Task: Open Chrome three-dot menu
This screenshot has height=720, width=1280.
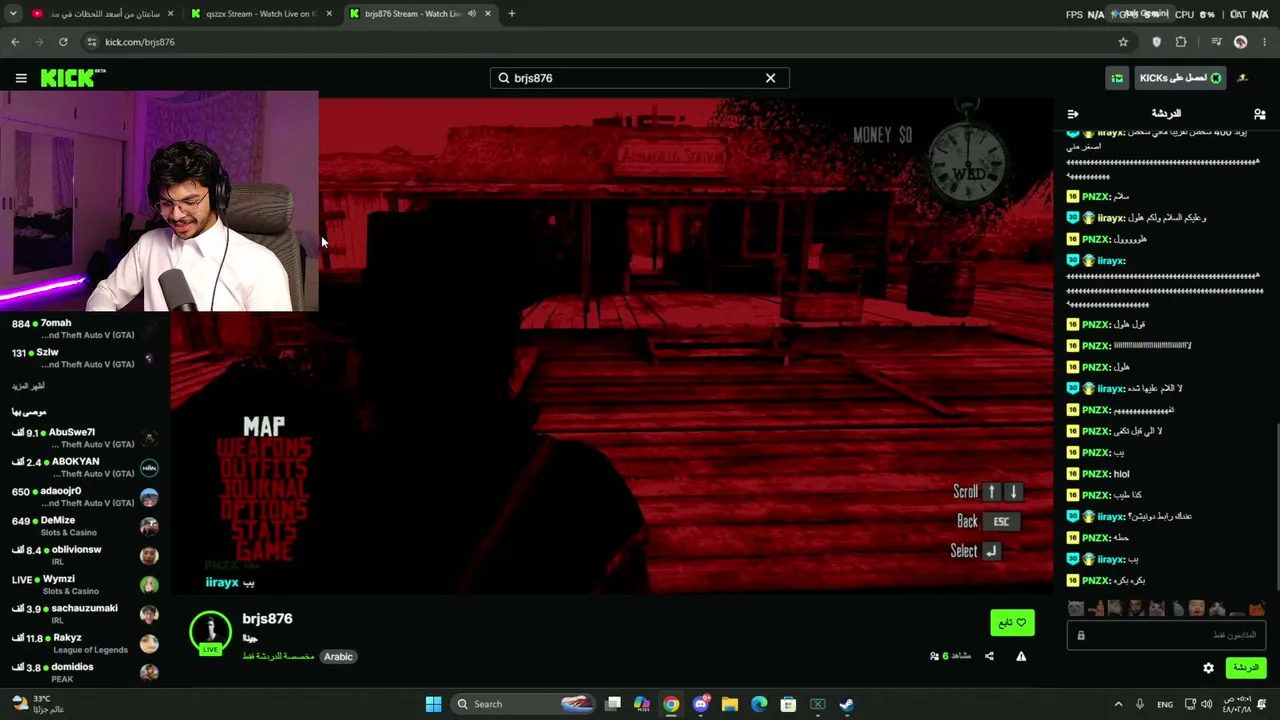Action: 1265,42
